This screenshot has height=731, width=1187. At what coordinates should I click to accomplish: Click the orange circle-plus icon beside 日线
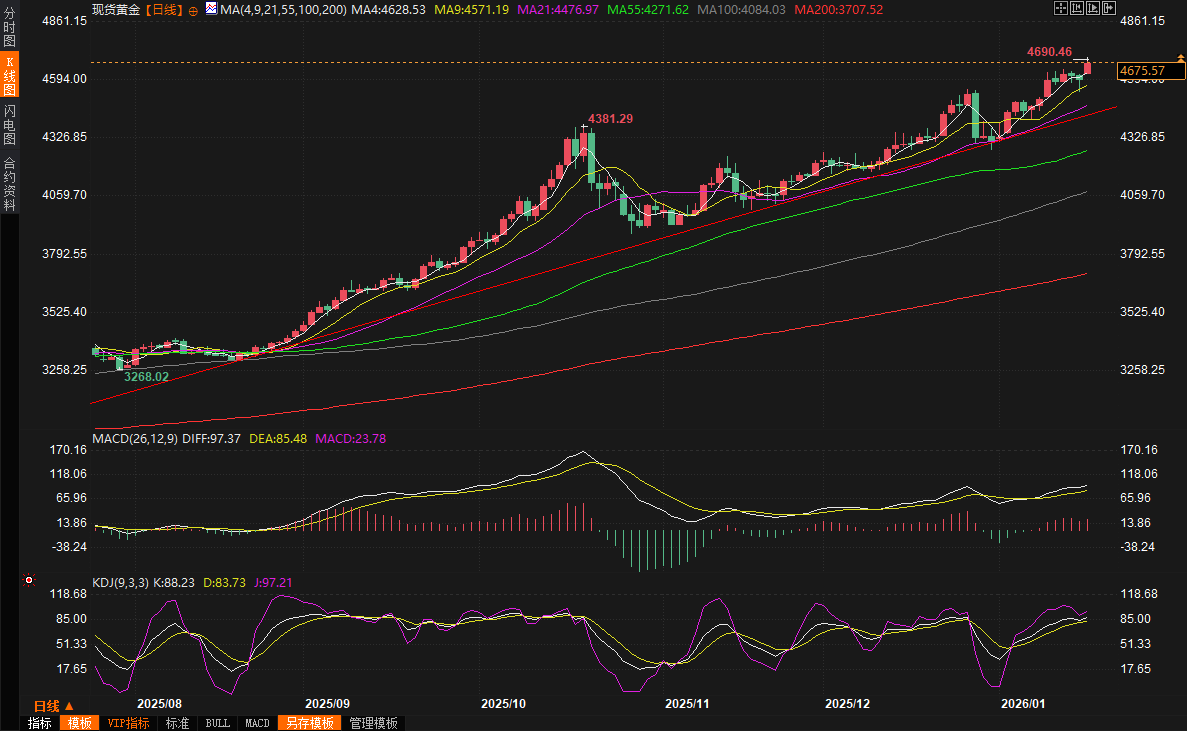193,9
